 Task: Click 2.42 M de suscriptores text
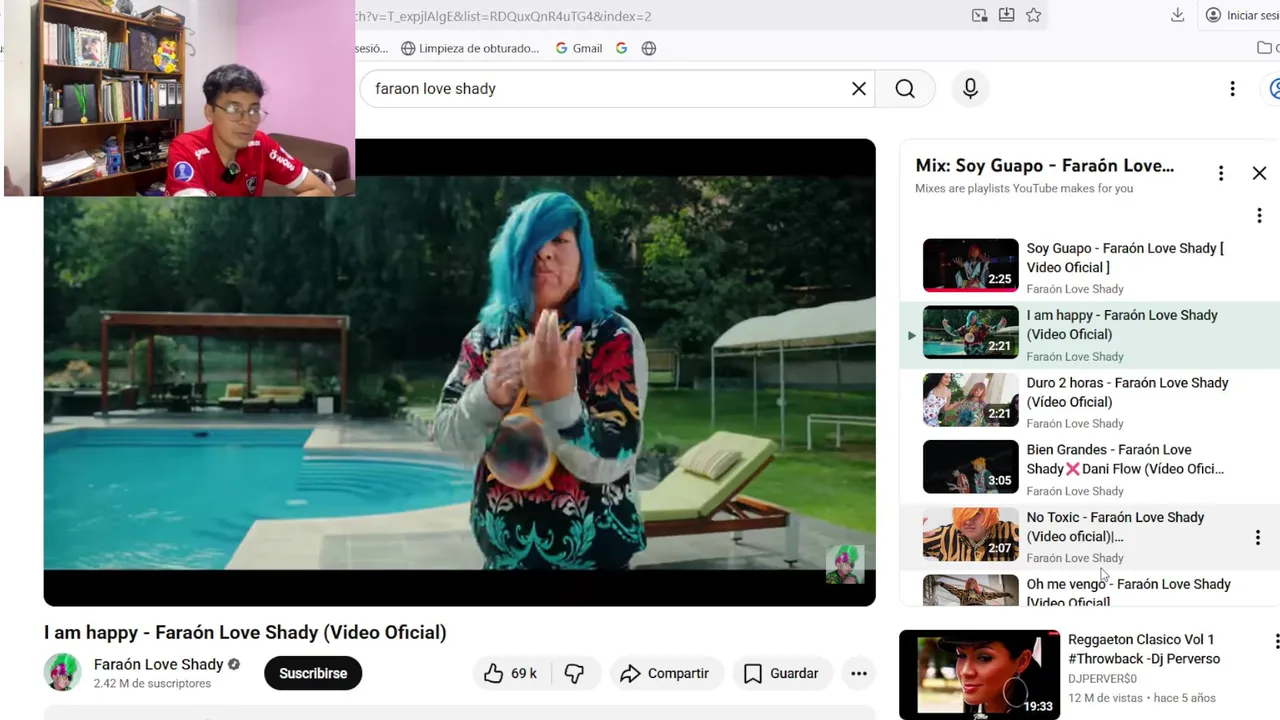[x=152, y=684]
